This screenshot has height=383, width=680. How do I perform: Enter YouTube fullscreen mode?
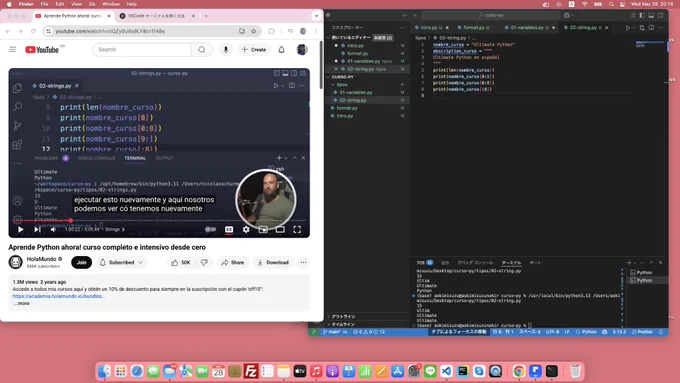pos(297,229)
